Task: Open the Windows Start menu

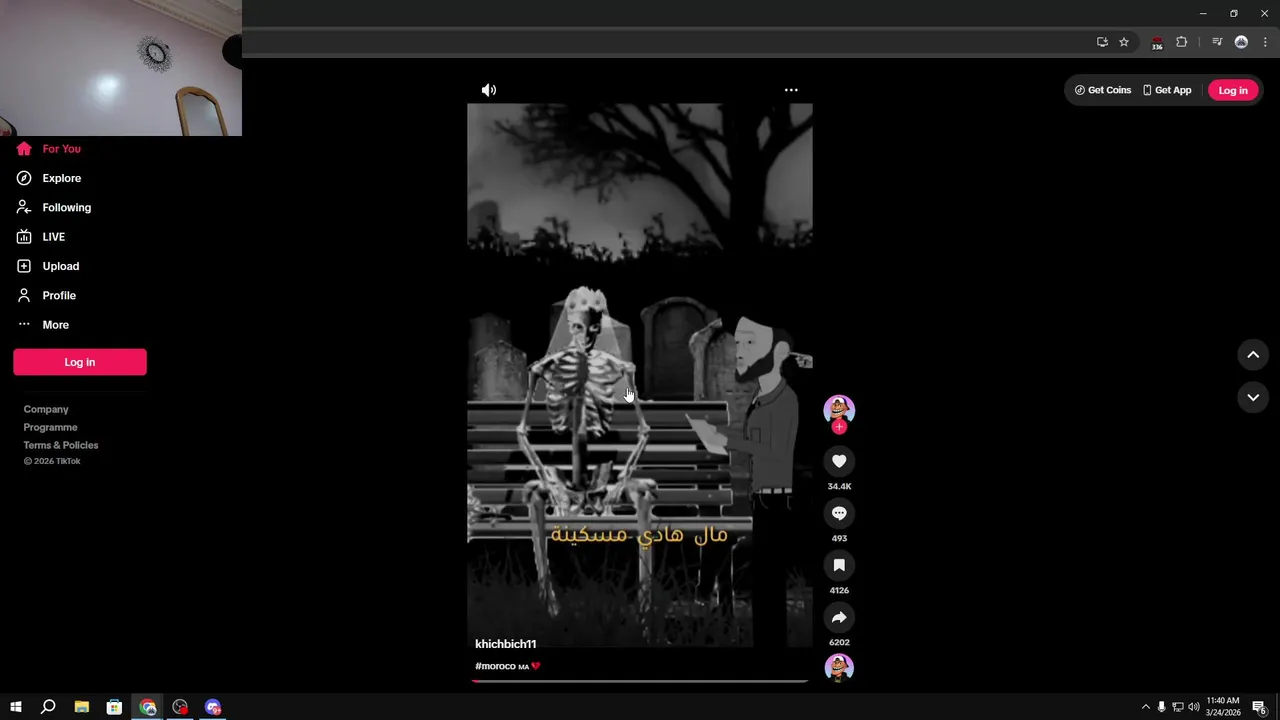Action: click(x=16, y=707)
